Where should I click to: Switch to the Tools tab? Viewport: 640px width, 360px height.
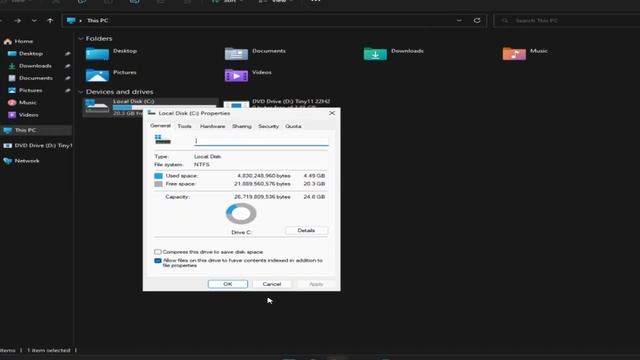point(184,127)
